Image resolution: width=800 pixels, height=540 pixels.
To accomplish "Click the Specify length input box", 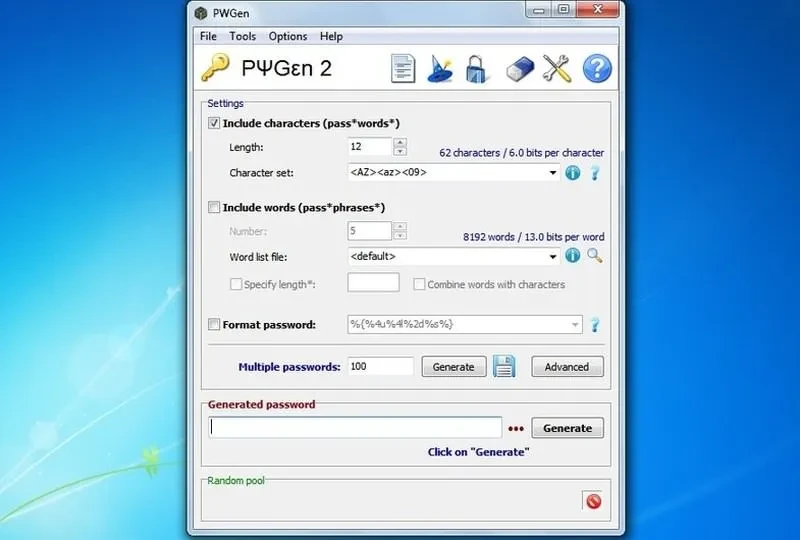I will 373,282.
